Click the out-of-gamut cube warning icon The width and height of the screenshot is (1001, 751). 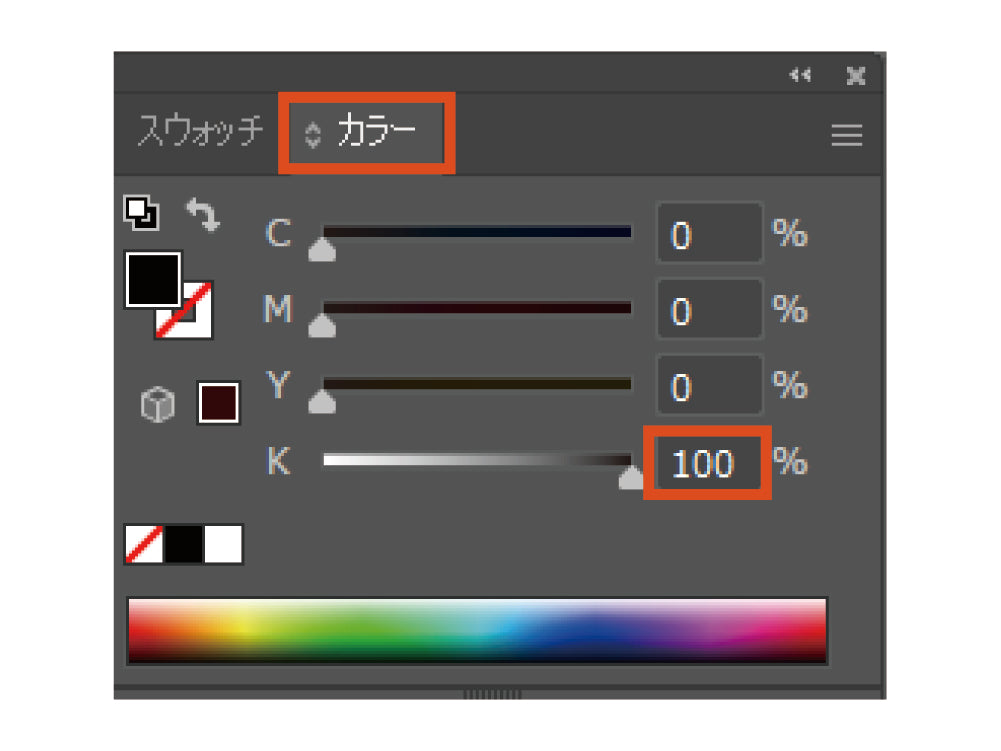157,404
